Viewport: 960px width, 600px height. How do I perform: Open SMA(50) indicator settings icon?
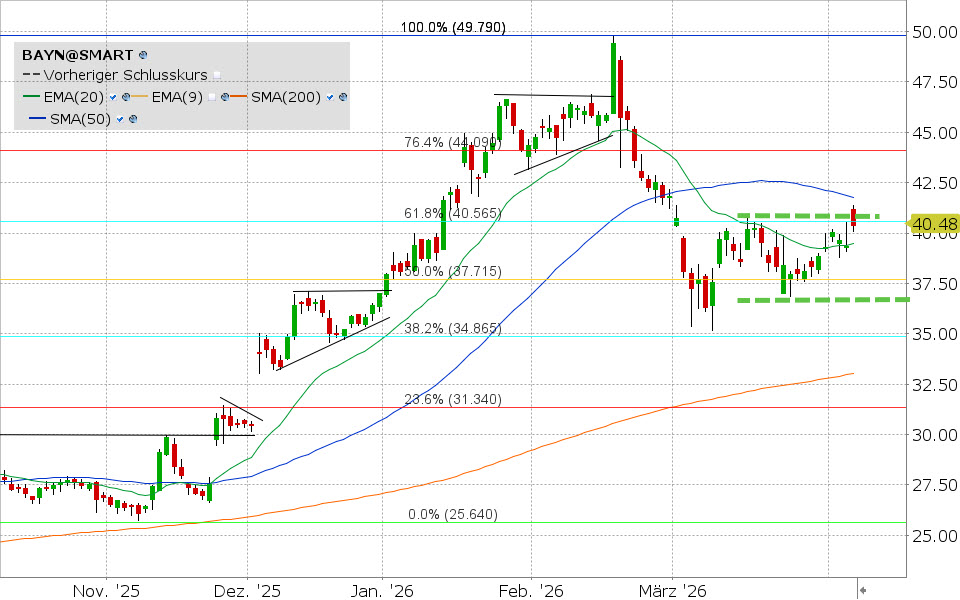(133, 119)
